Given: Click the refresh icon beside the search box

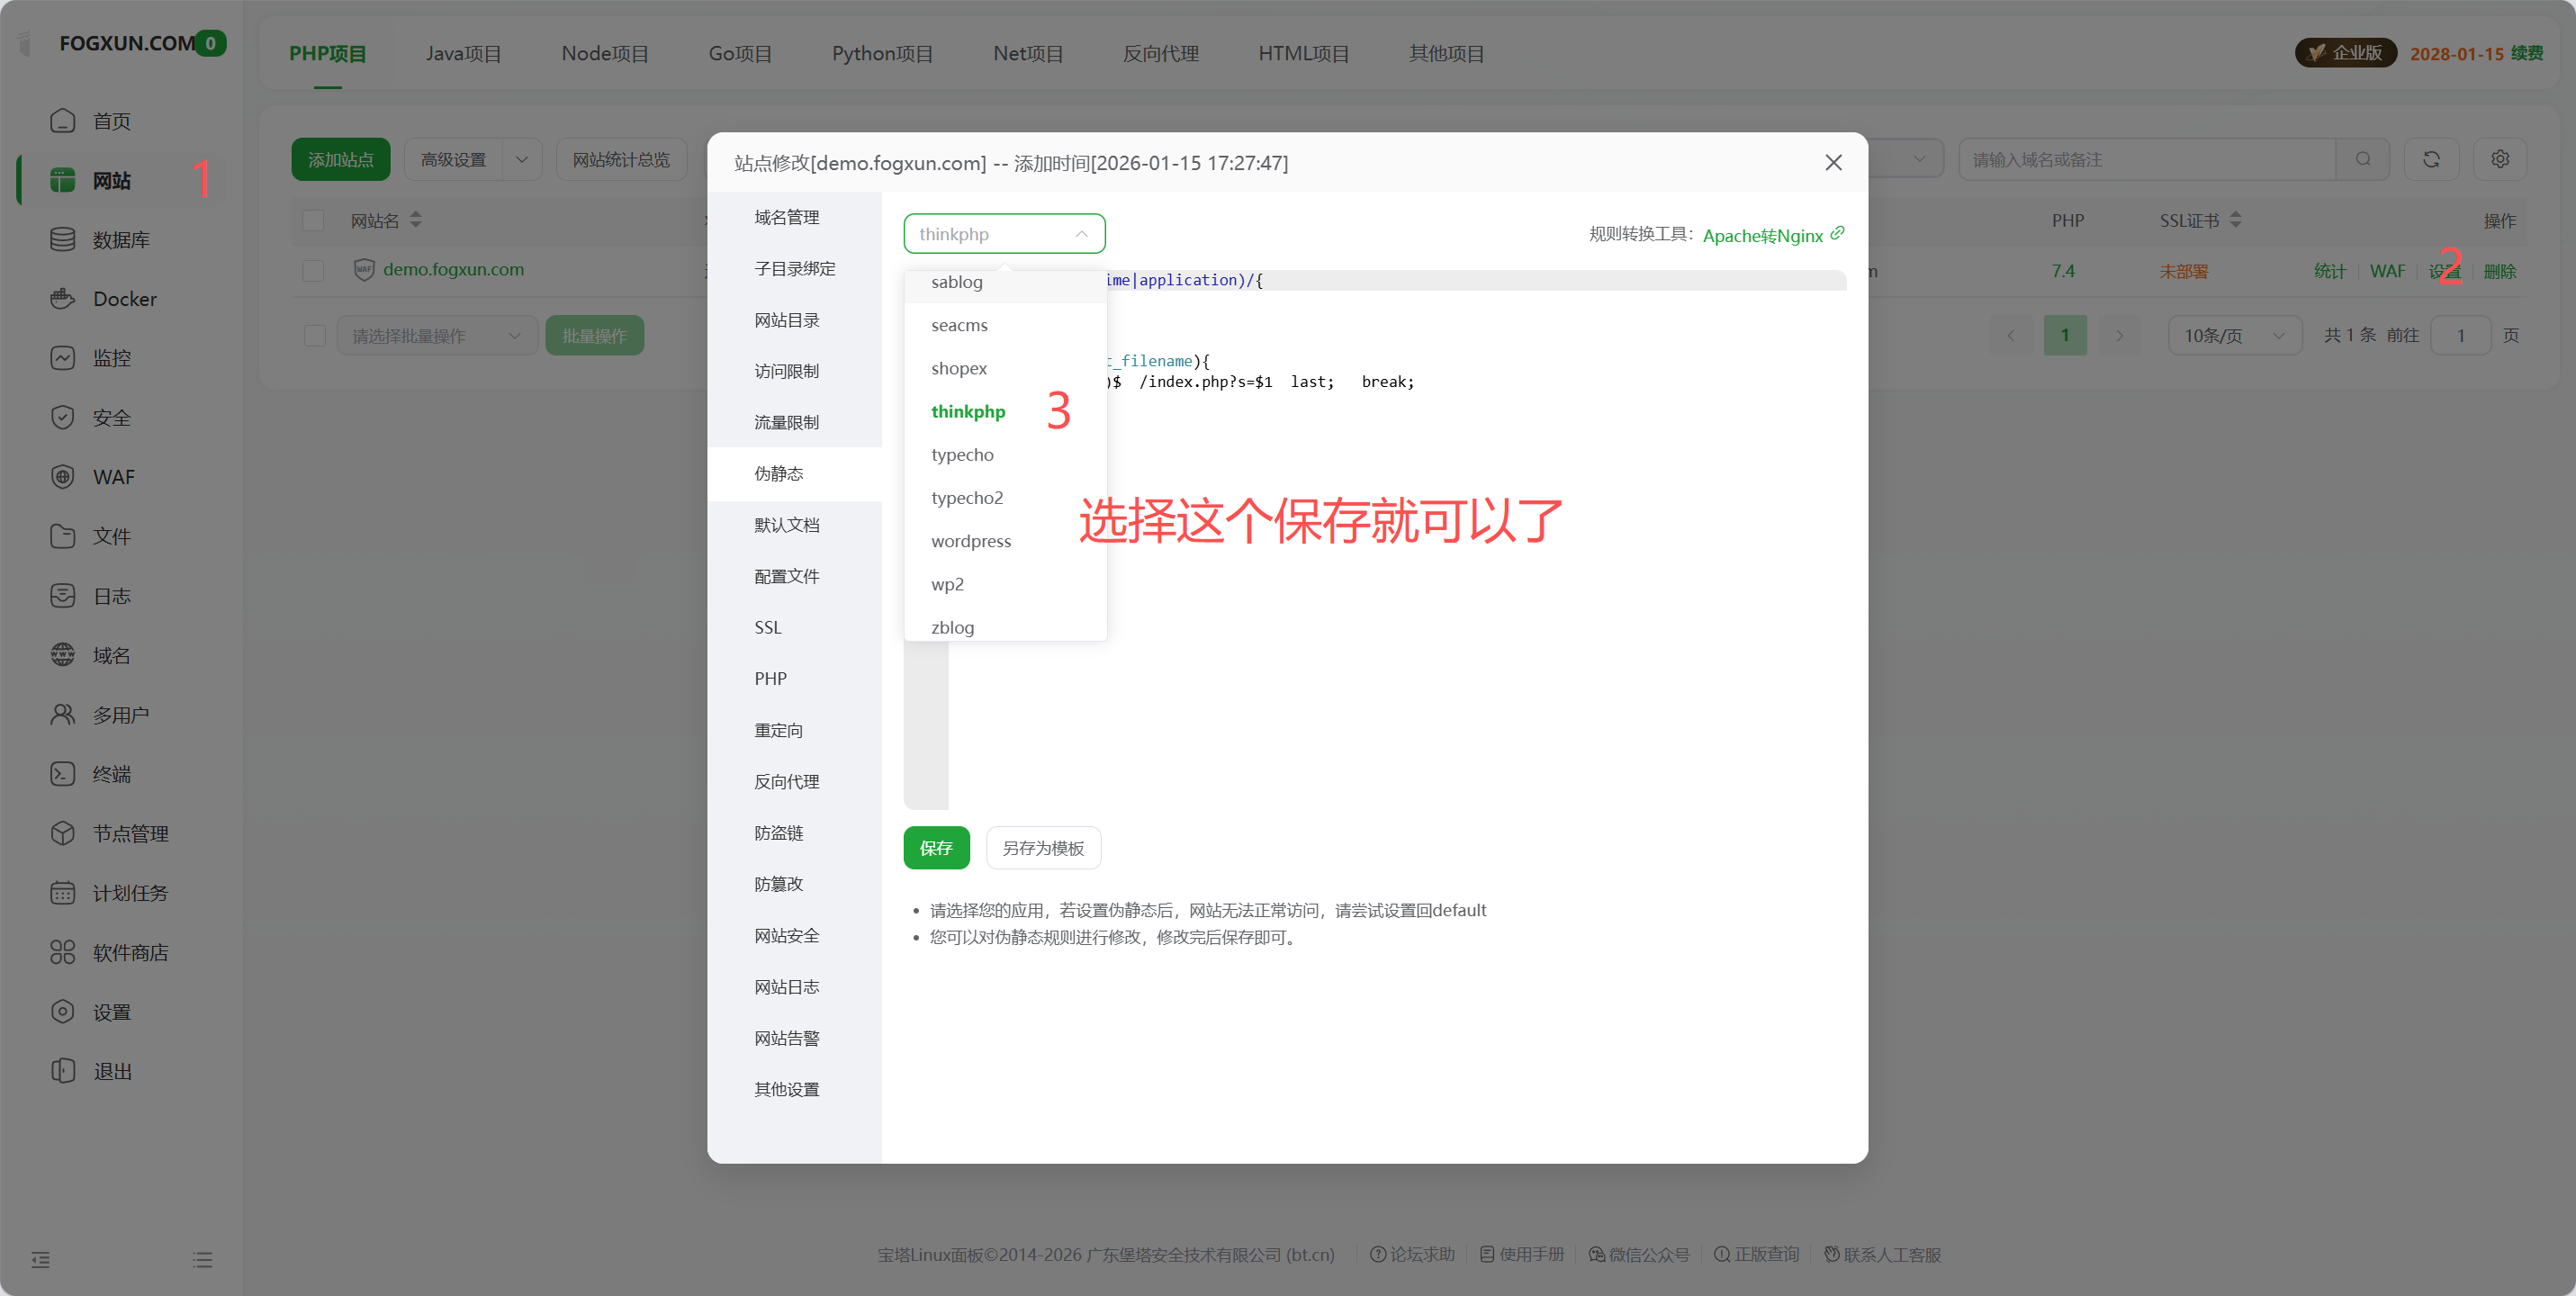Looking at the screenshot, I should (x=2432, y=158).
